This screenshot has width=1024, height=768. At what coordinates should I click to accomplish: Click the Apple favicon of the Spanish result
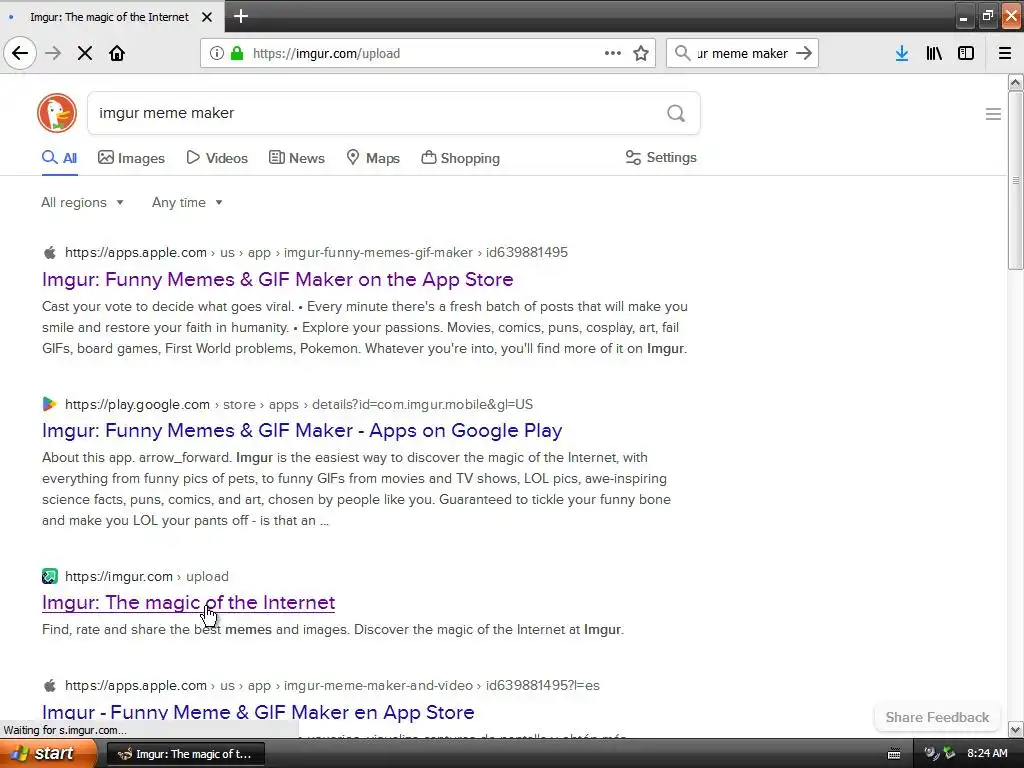click(x=50, y=685)
